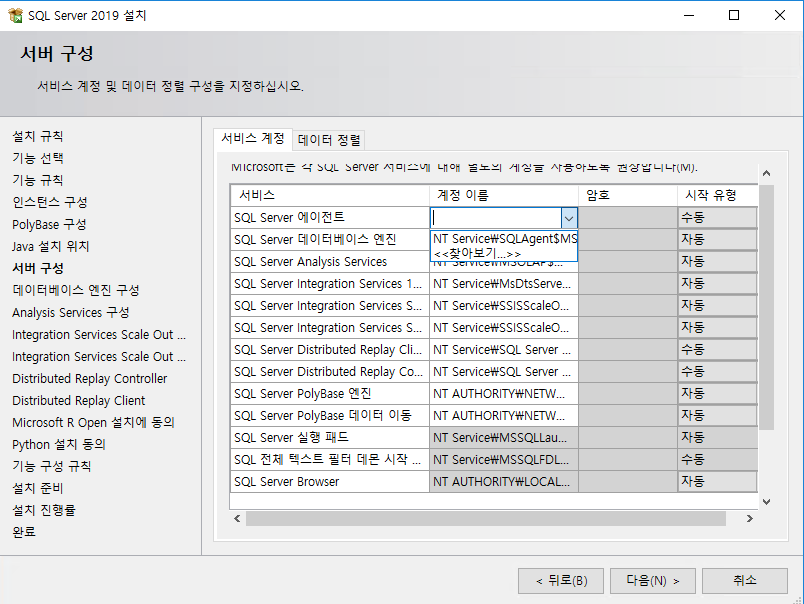
Task: Click the 서비스 column header
Action: pos(330,195)
